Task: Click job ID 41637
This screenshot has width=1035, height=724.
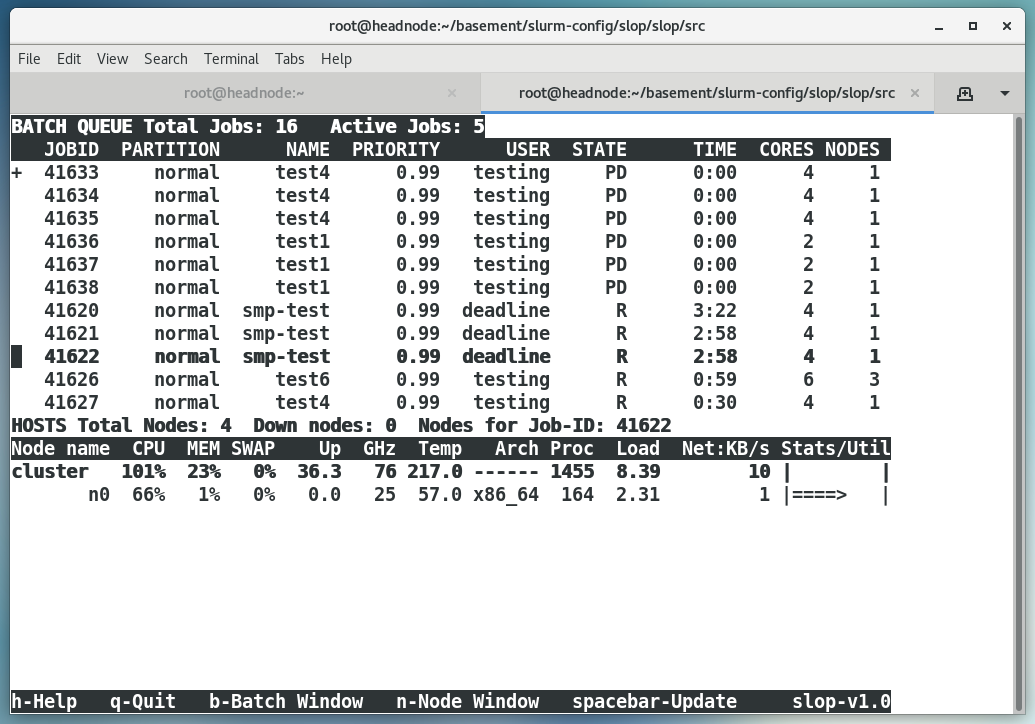Action: [x=71, y=265]
